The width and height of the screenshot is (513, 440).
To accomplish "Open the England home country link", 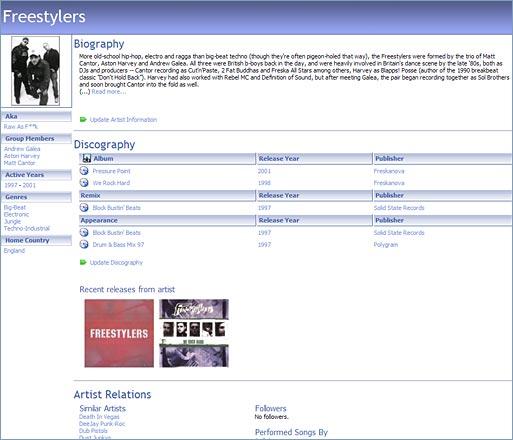I will pyautogui.click(x=14, y=250).
